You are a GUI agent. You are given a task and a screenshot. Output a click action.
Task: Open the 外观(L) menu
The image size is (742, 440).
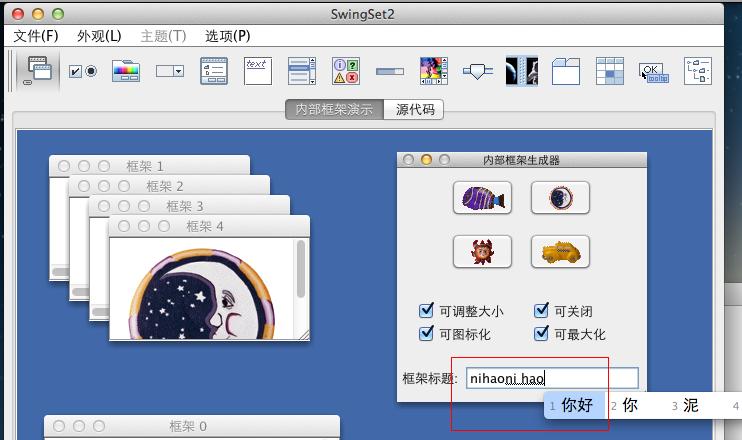99,36
